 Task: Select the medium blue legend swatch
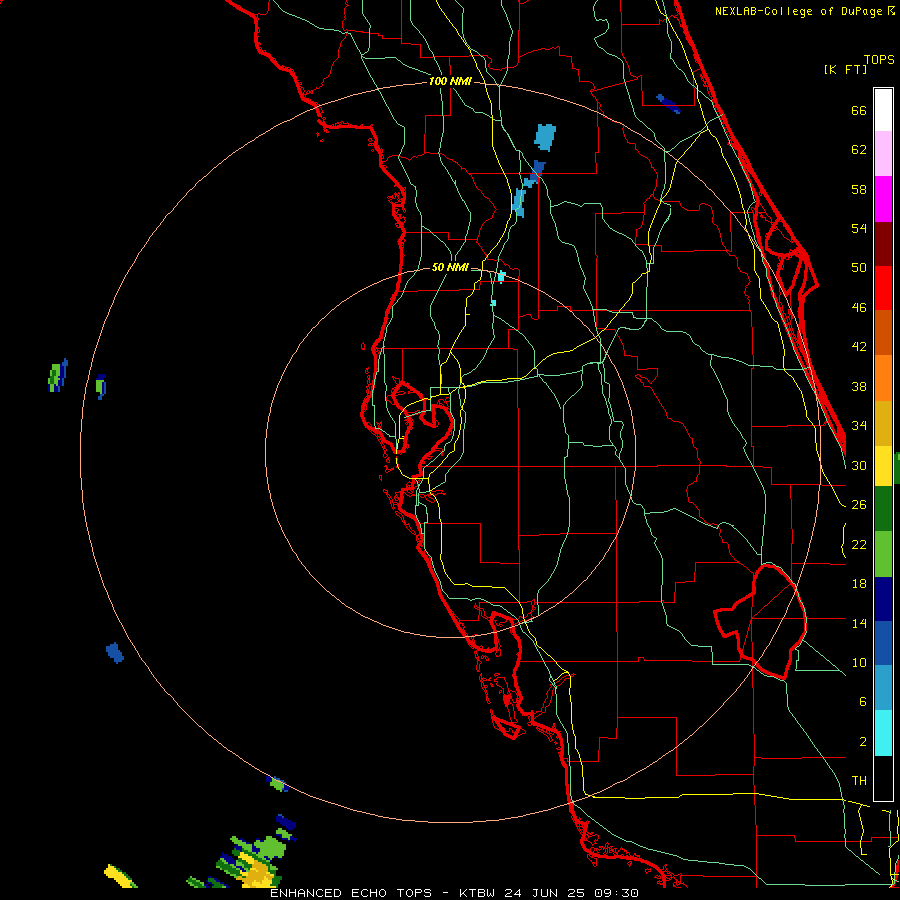(883, 643)
